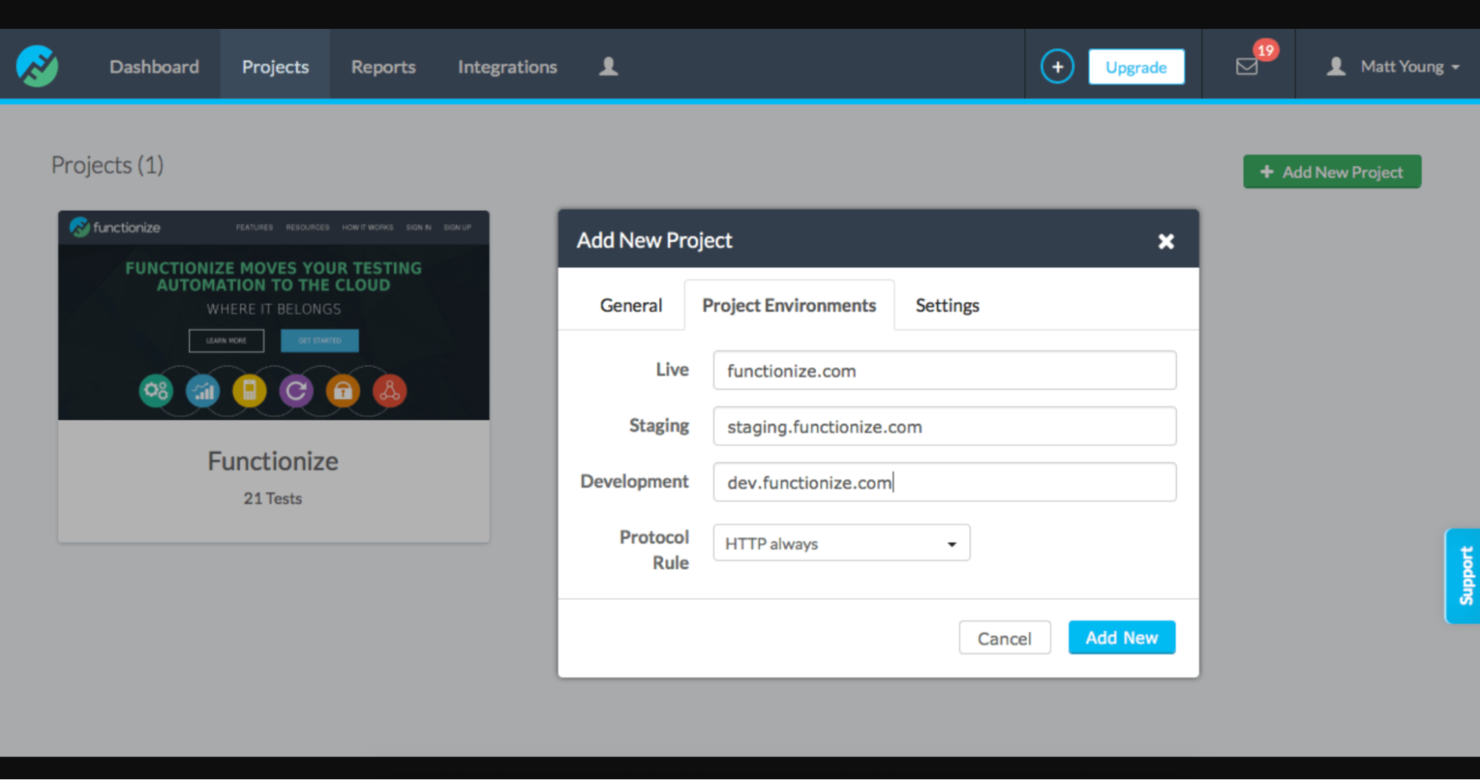The height and width of the screenshot is (780, 1480).
Task: Click the user silhouette icon in the navigation bar
Action: (608, 65)
